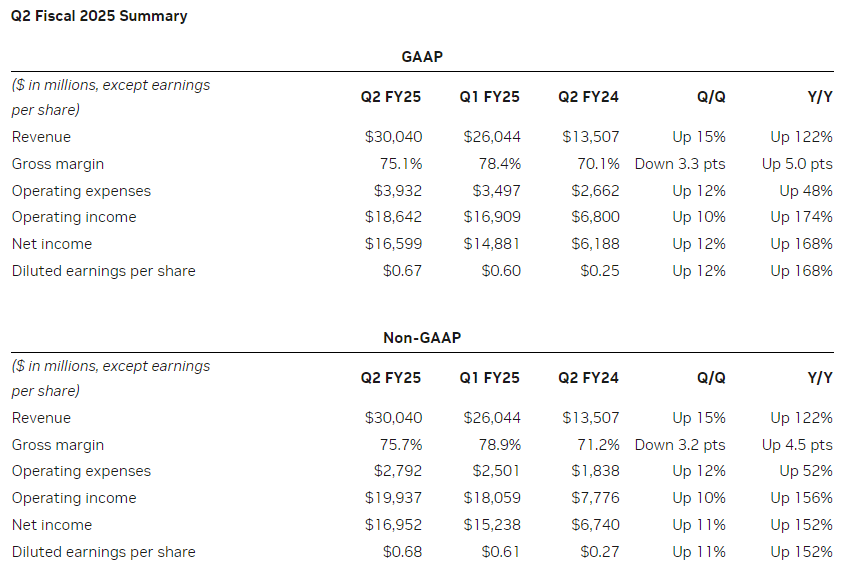This screenshot has height=574, width=850.
Task: Select GAAP operating expenses $3,932
Action: [397, 191]
